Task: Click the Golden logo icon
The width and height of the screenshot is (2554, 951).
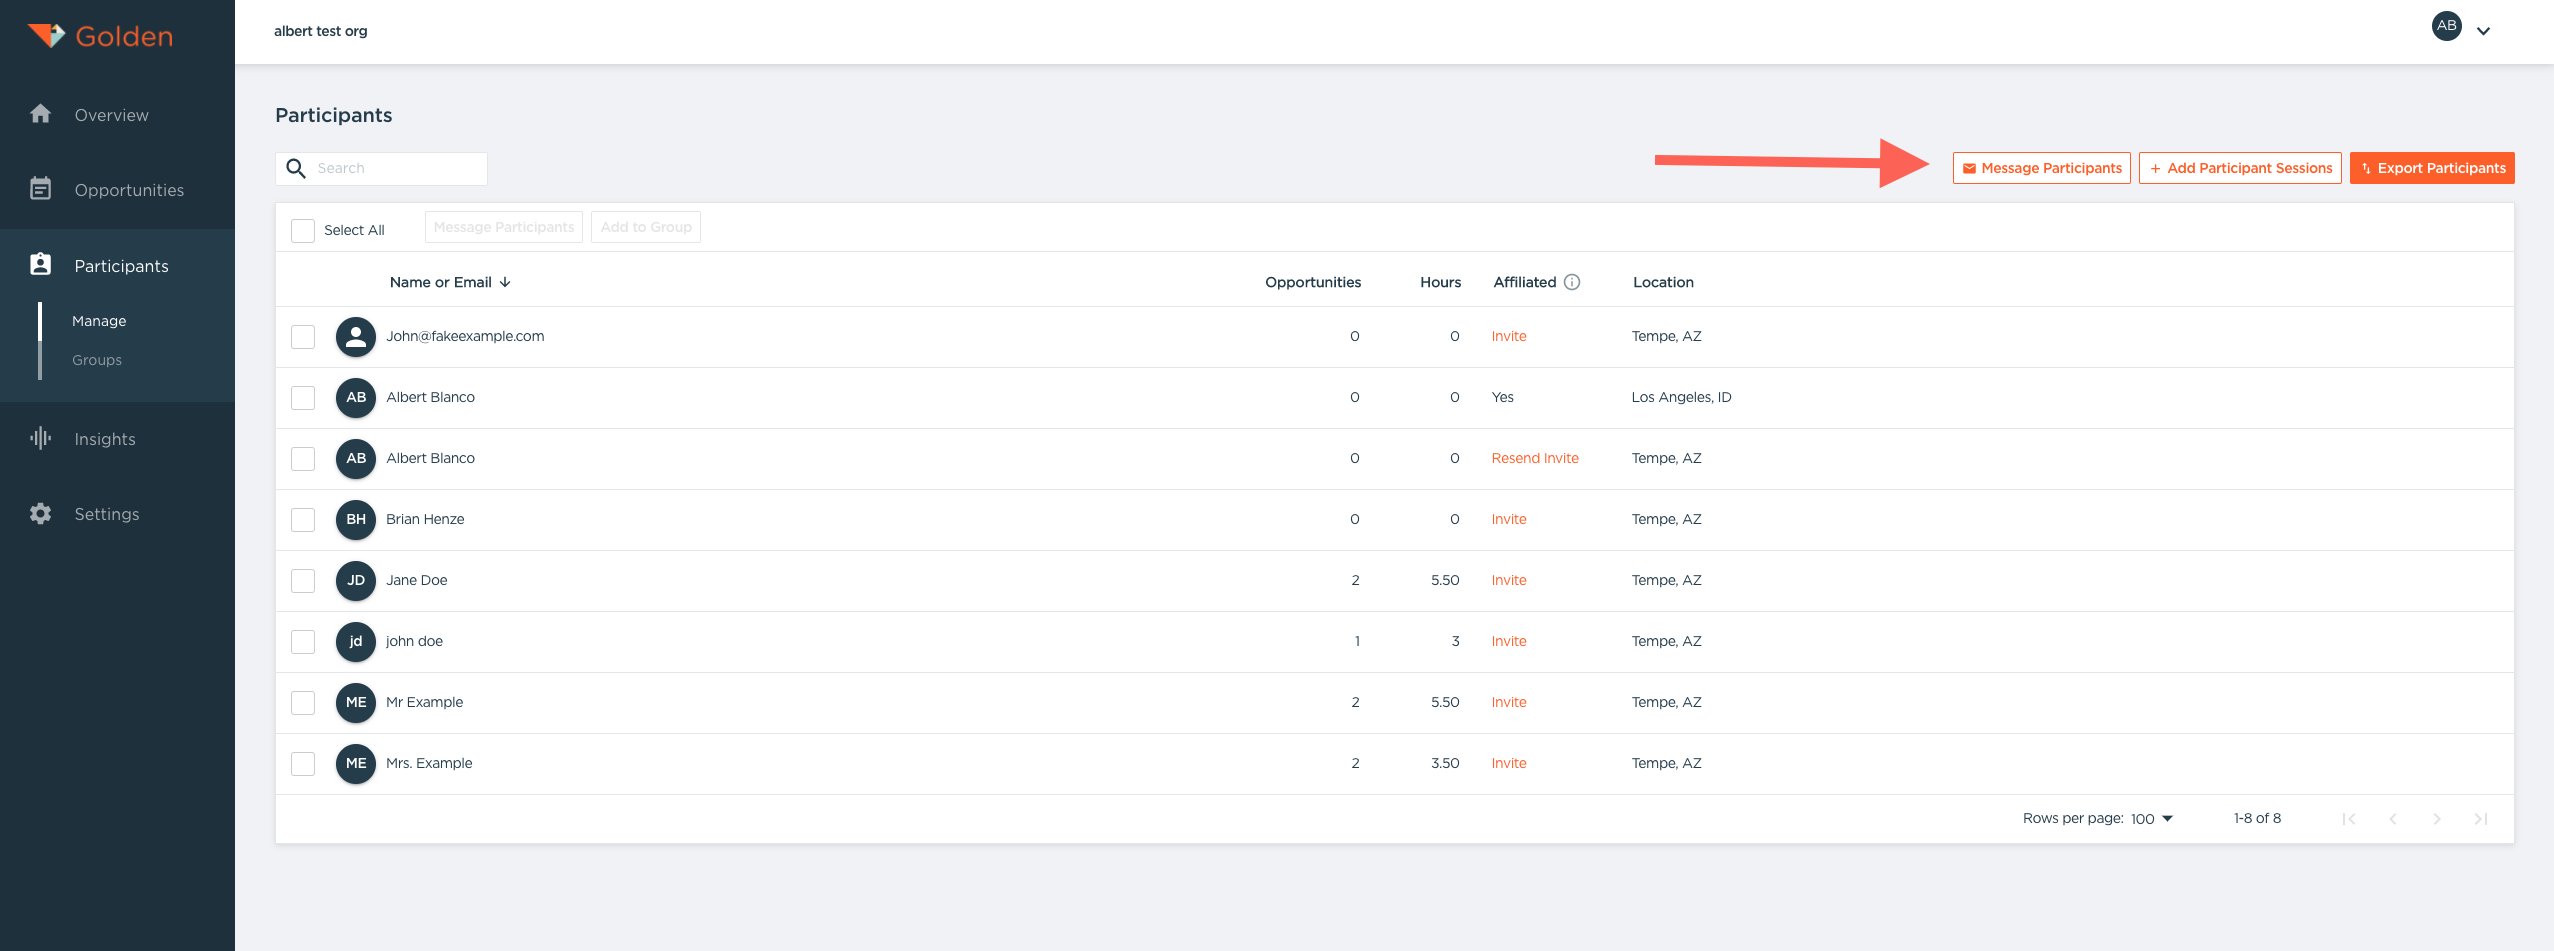Action: pos(46,36)
